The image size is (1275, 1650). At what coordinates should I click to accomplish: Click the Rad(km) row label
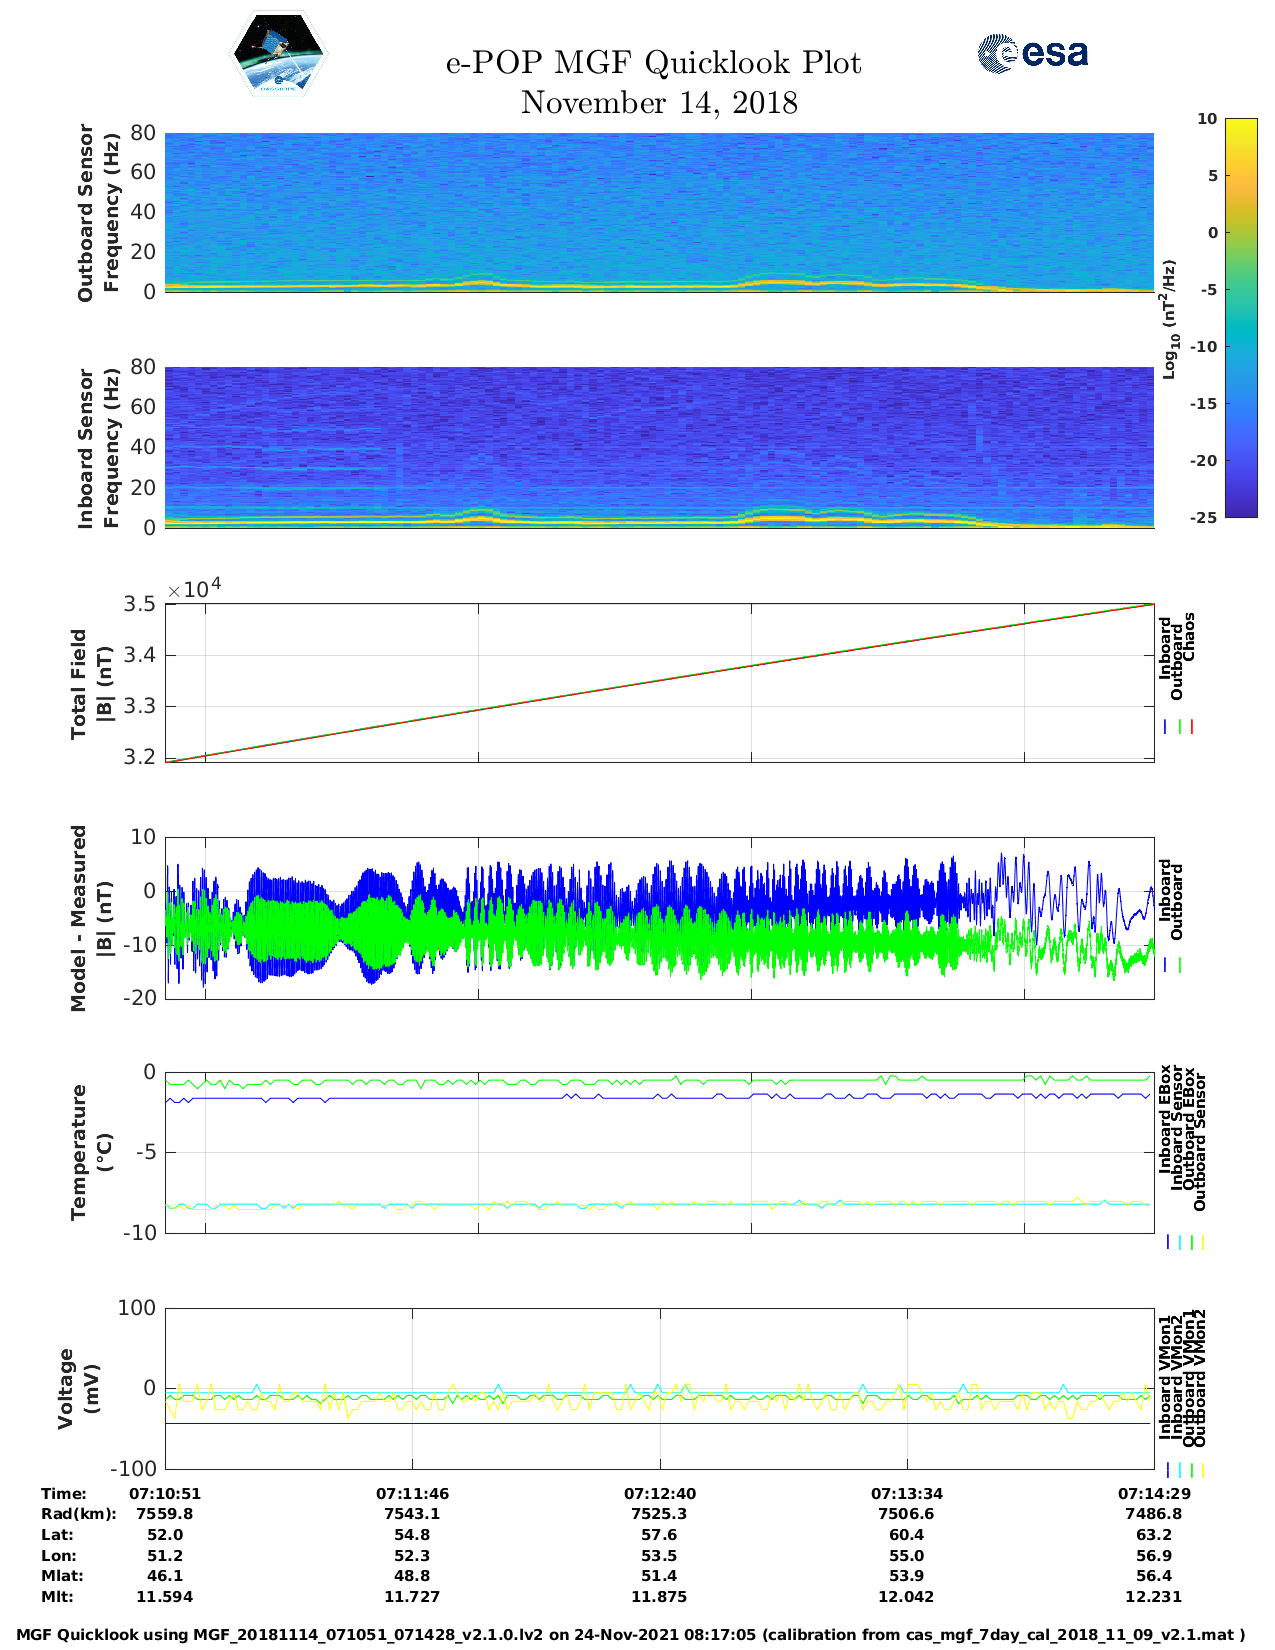pyautogui.click(x=79, y=1514)
